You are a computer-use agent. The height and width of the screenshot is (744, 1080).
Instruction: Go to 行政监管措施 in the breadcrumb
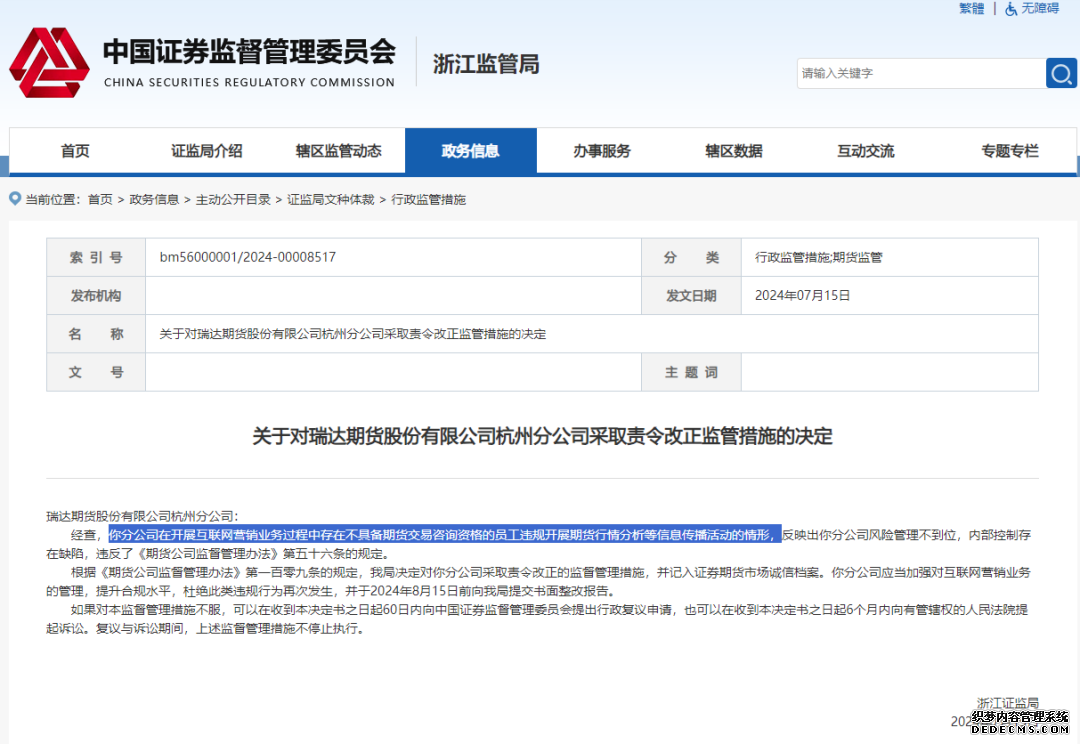click(x=428, y=199)
